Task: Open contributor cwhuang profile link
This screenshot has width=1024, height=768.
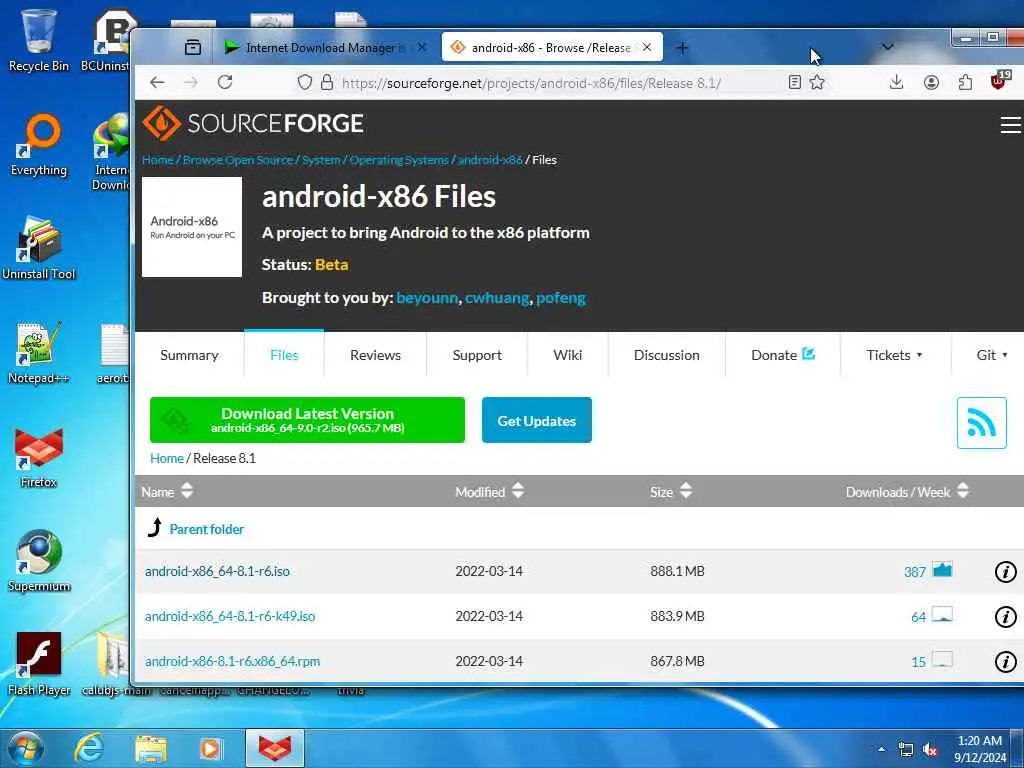Action: tap(497, 298)
